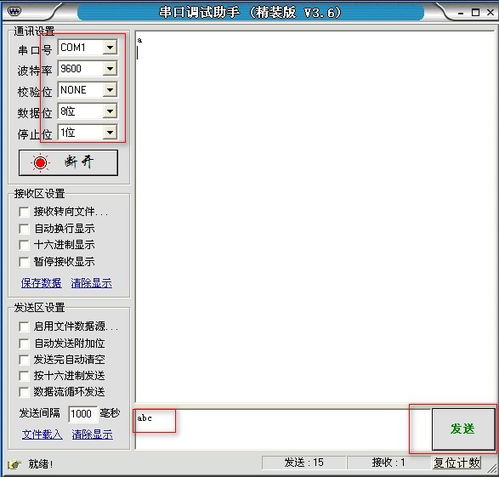Click the 保存数据 save data link
The image size is (499, 477).
[41, 283]
